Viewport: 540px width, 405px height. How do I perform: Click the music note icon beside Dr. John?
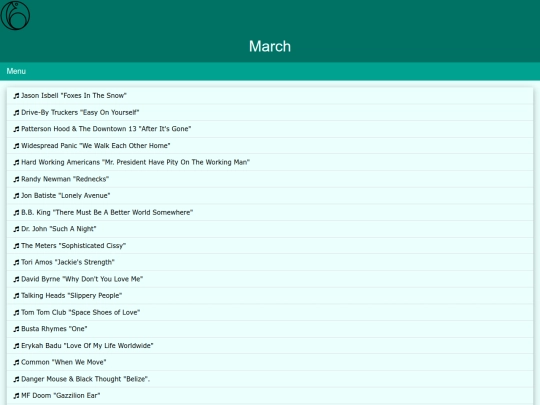coord(16,229)
